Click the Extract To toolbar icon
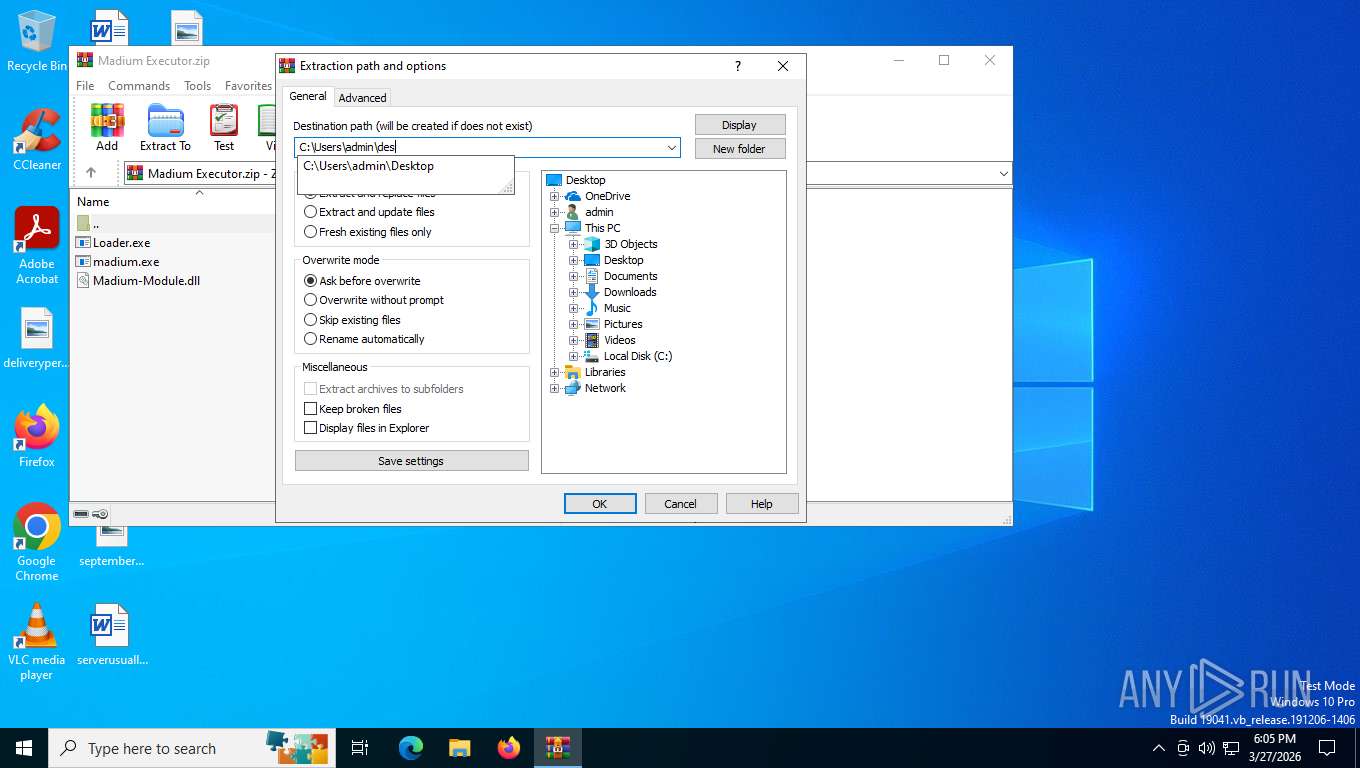 point(165,127)
